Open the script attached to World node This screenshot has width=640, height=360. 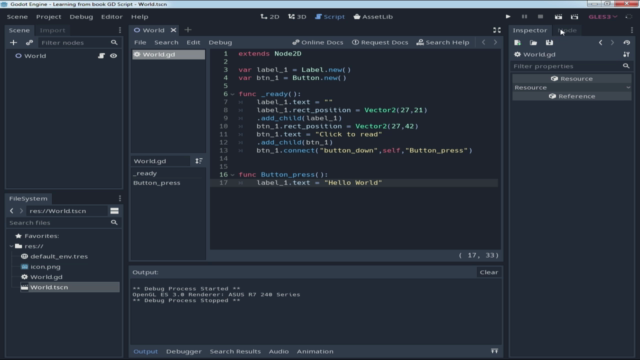point(101,56)
